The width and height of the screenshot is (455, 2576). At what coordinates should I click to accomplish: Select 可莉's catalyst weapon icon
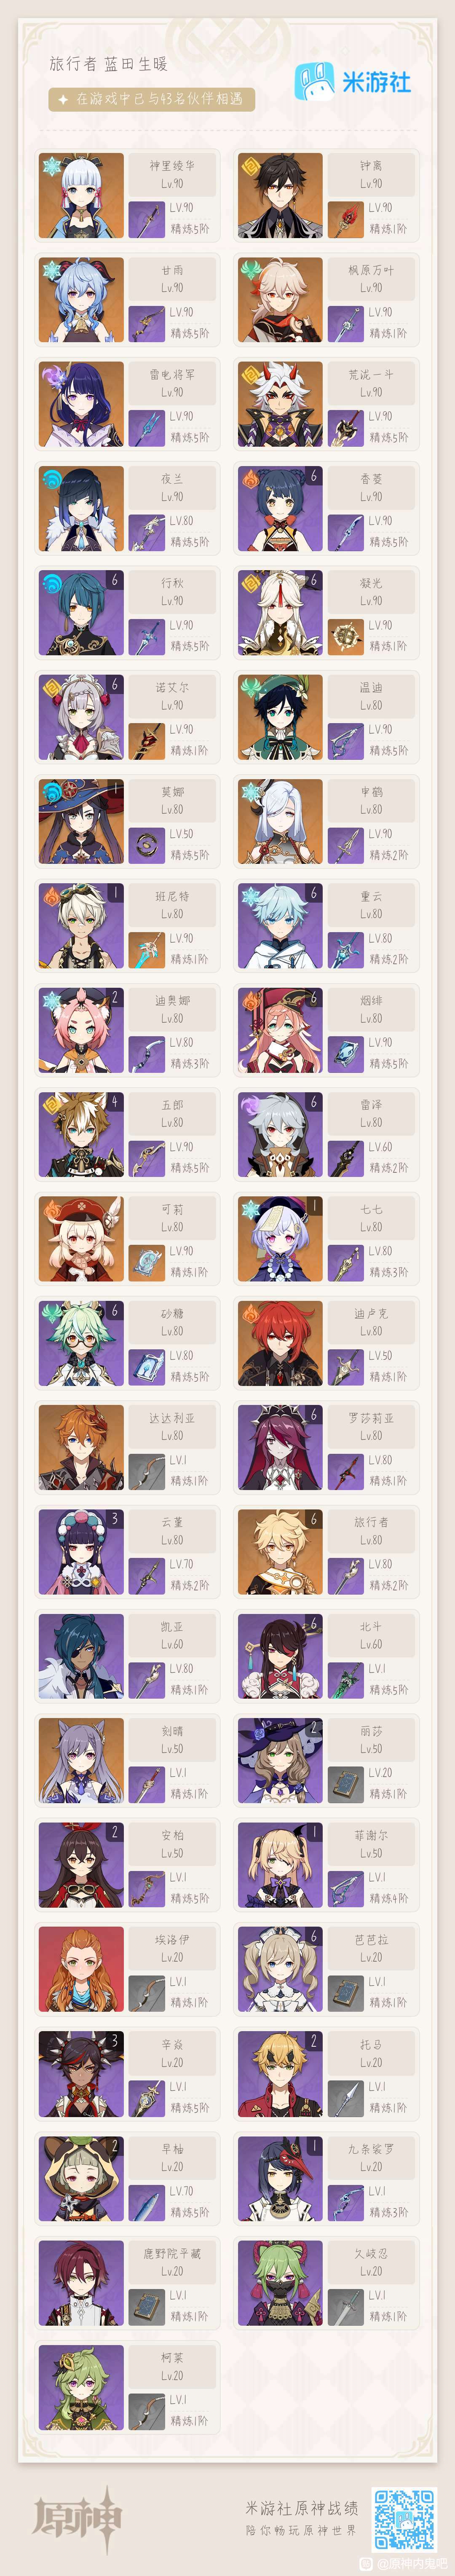[x=147, y=1262]
